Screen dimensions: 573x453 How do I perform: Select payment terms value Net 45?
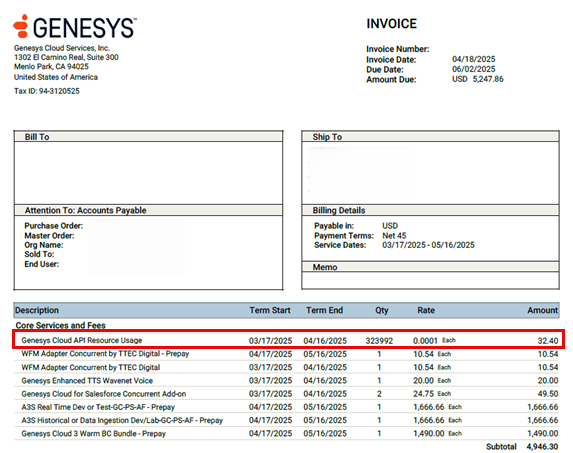click(394, 236)
